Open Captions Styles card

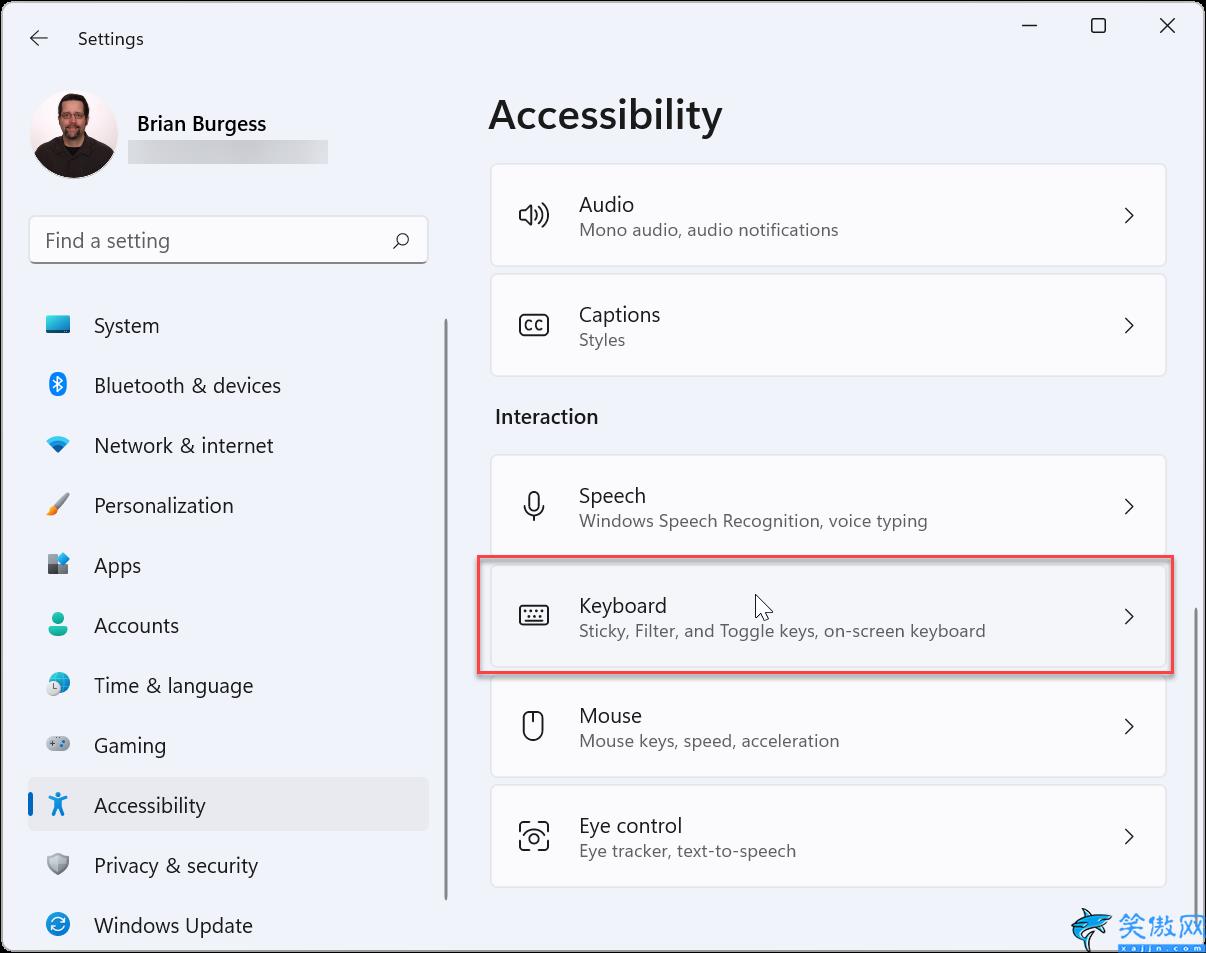pyautogui.click(x=828, y=325)
